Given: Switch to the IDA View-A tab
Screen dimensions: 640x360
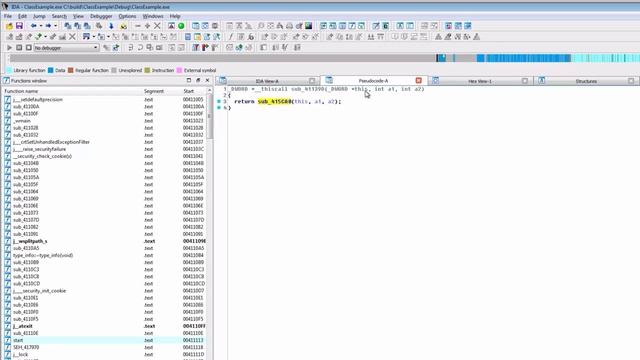Looking at the screenshot, I should (267, 81).
